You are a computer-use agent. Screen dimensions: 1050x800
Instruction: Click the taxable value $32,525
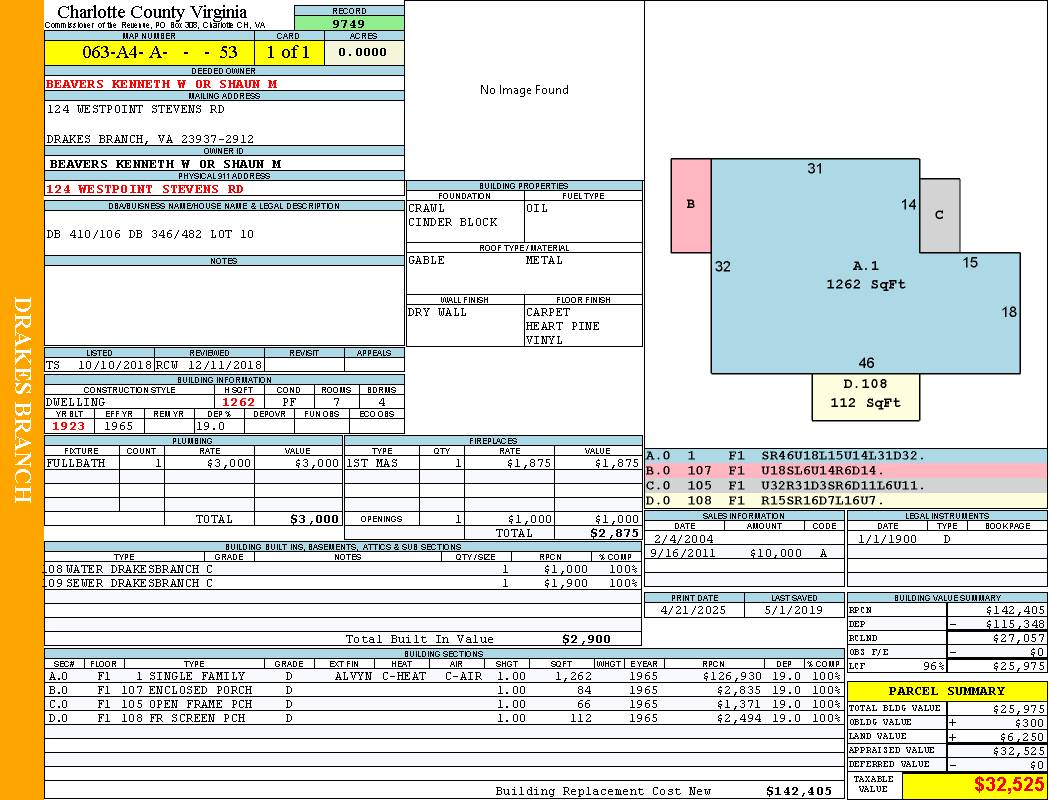973,785
